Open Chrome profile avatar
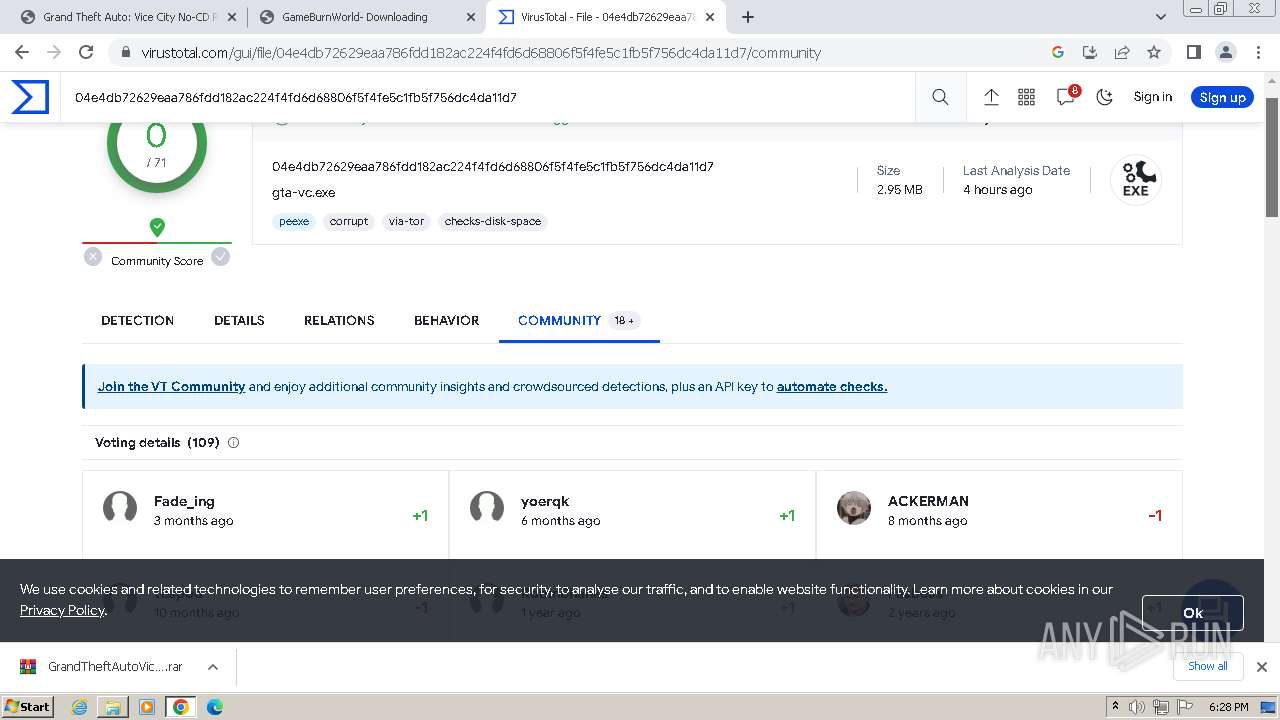The height and width of the screenshot is (720, 1280). click(1225, 52)
